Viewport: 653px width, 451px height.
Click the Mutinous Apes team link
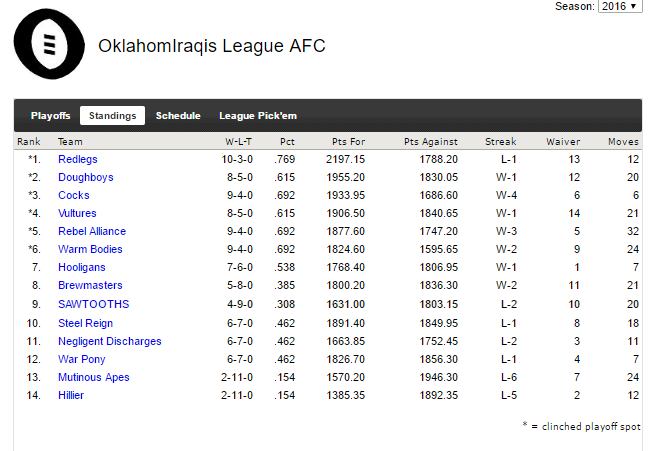click(x=94, y=377)
